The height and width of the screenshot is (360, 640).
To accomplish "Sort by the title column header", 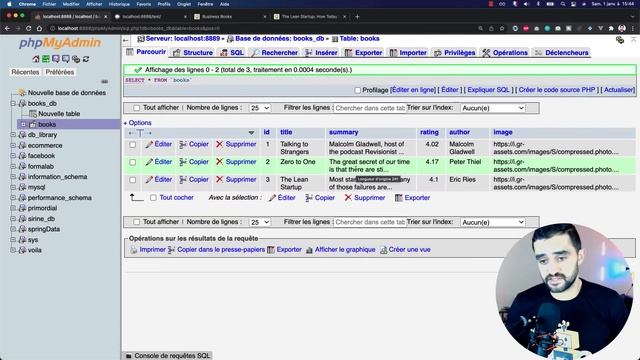I will [x=286, y=132].
